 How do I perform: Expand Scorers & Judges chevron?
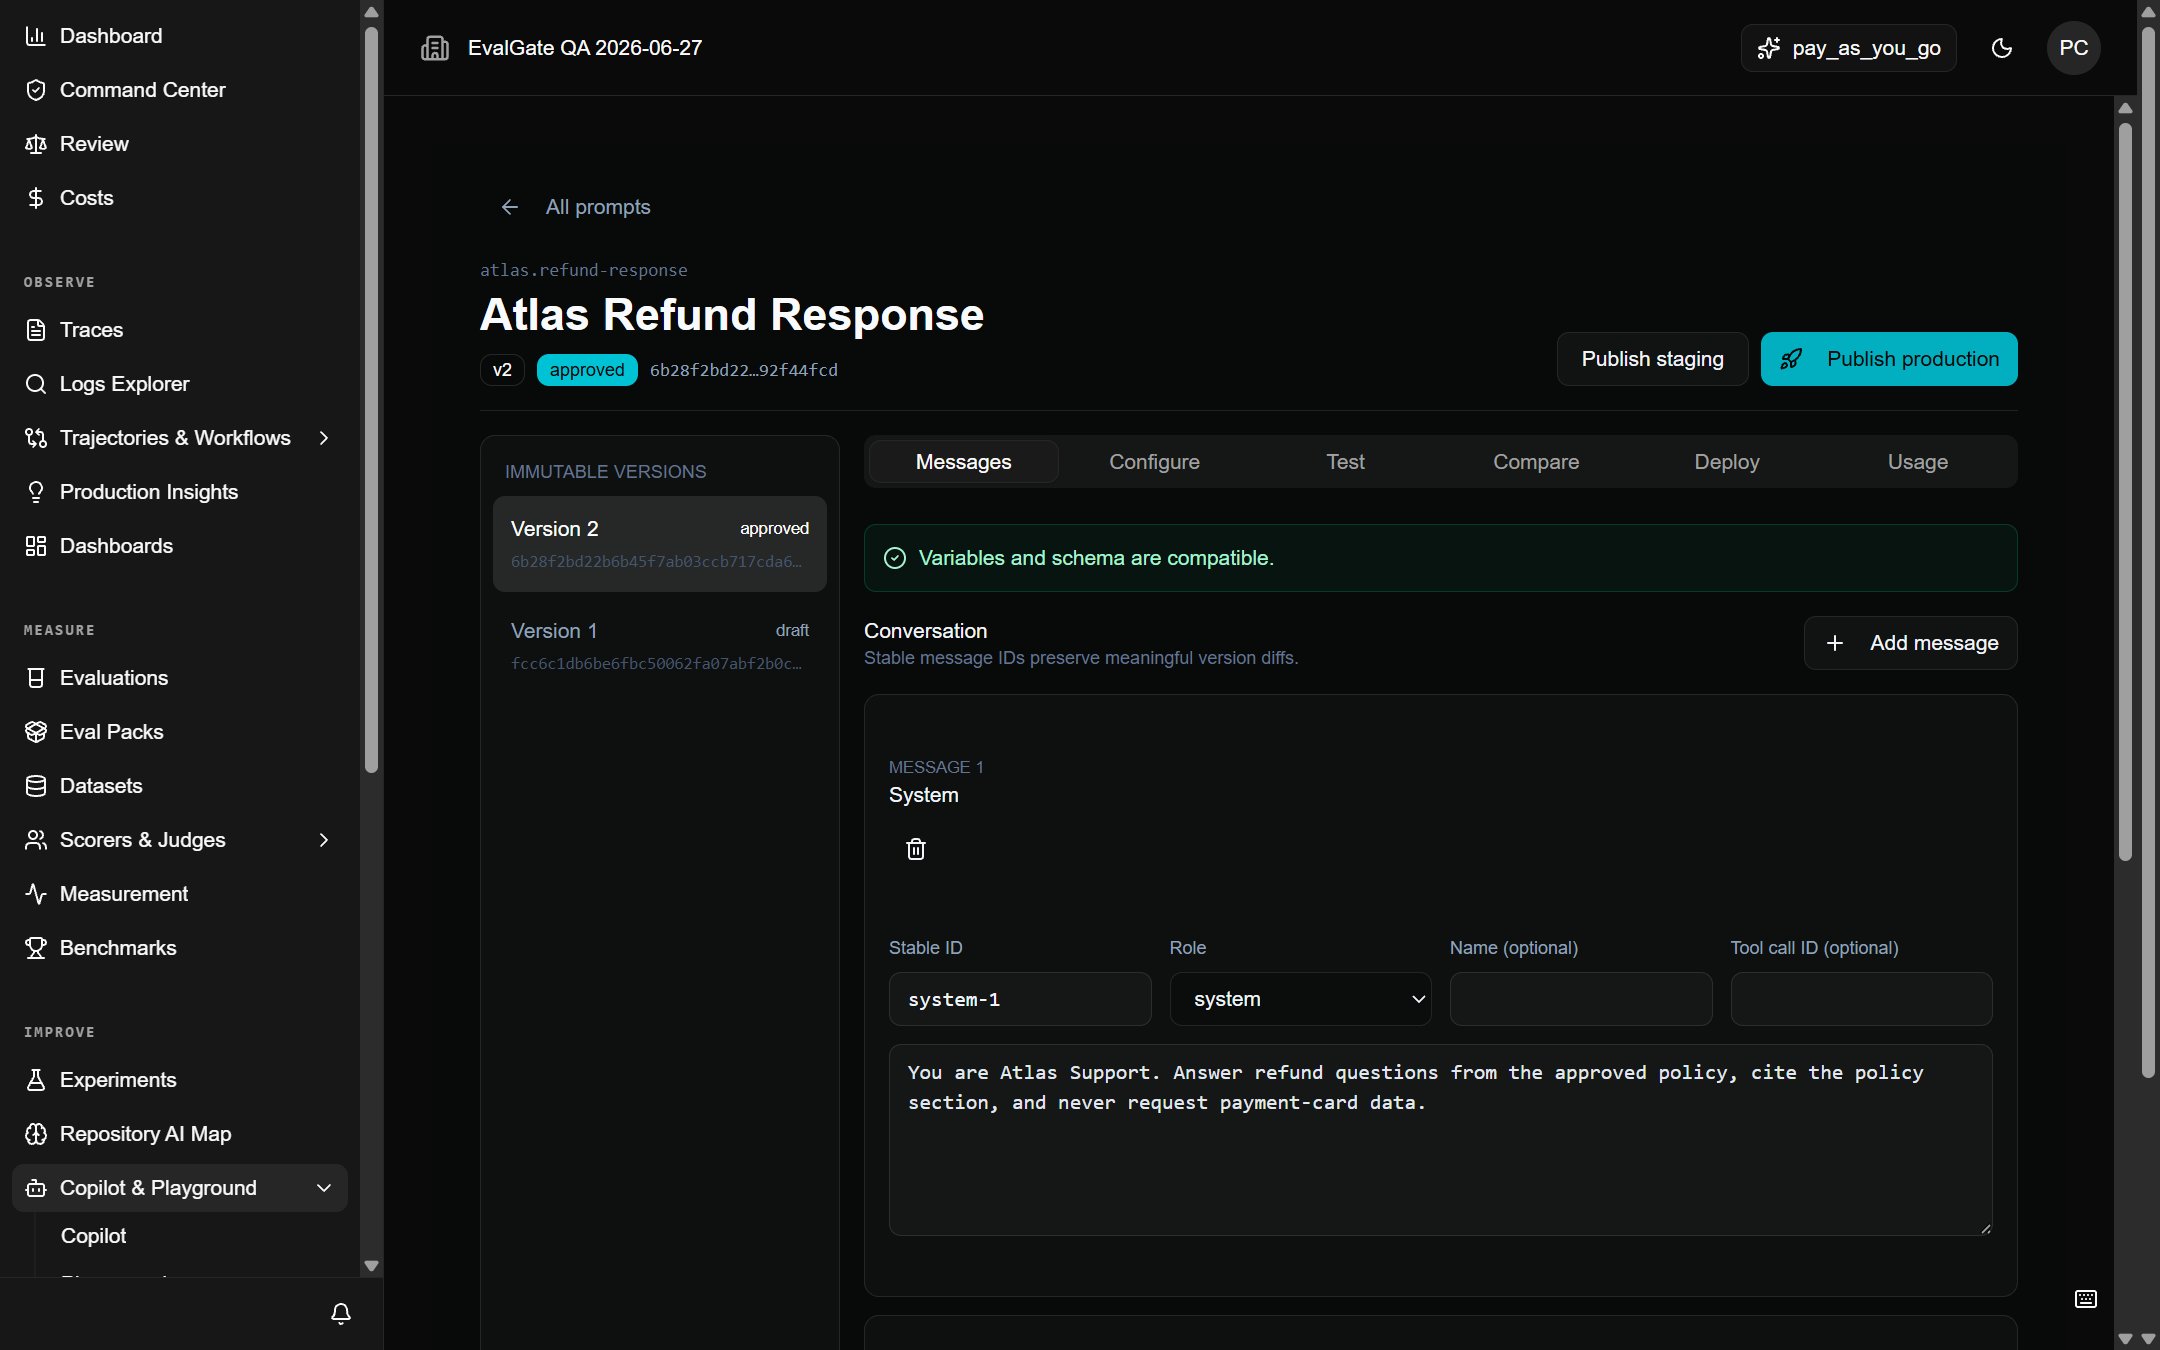click(324, 840)
